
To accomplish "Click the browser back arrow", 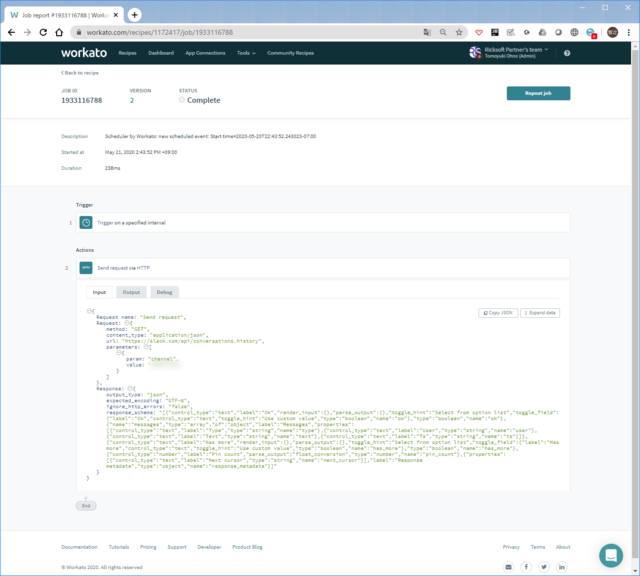I will 11,32.
